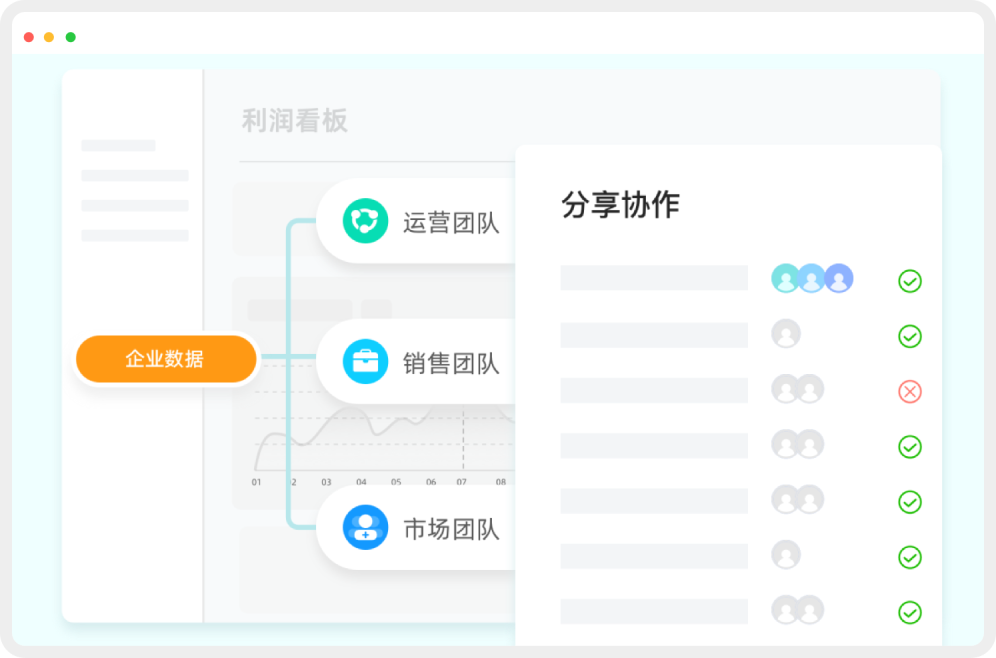Click the blue marketing team (市场团队) icon
The image size is (996, 658).
pyautogui.click(x=364, y=527)
